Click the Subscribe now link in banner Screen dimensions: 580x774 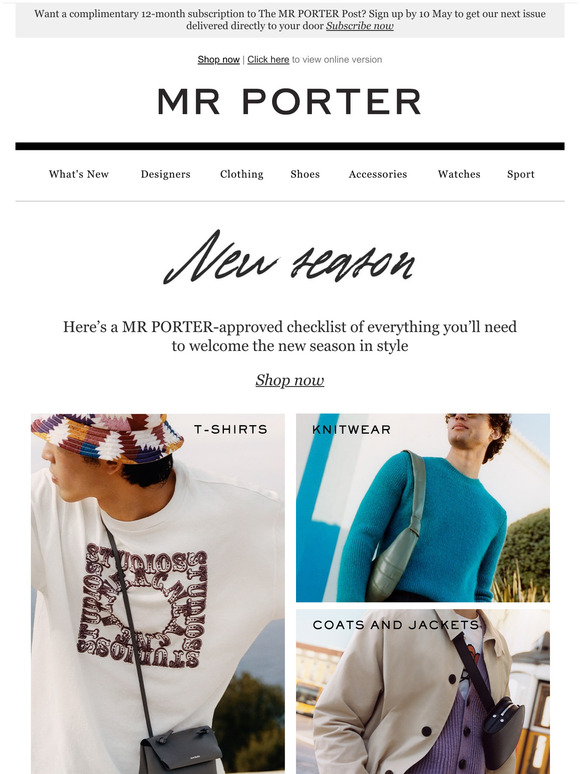[x=359, y=26]
